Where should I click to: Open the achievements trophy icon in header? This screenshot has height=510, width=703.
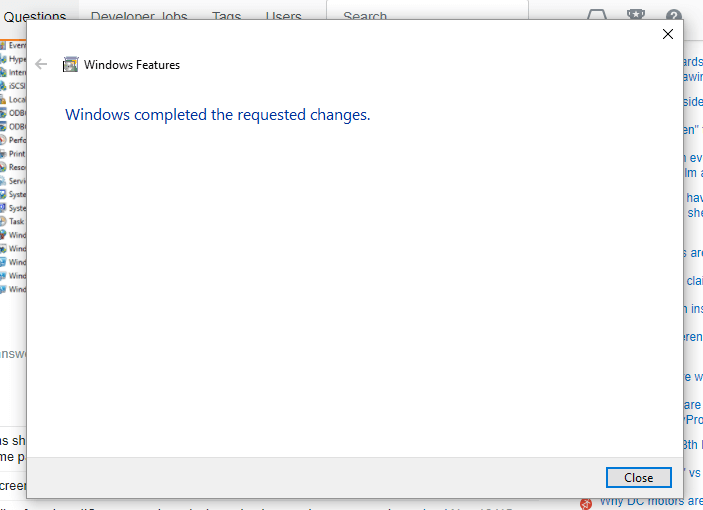[x=636, y=15]
